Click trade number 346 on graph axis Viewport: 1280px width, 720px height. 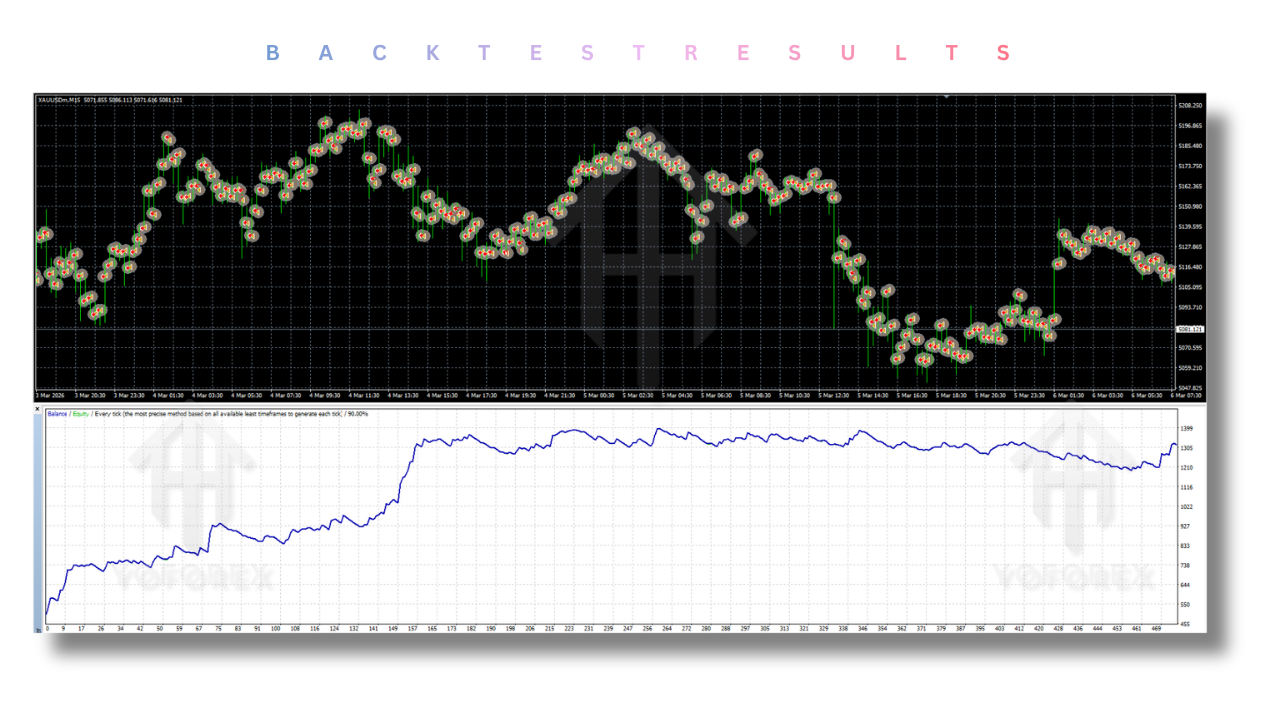click(862, 629)
